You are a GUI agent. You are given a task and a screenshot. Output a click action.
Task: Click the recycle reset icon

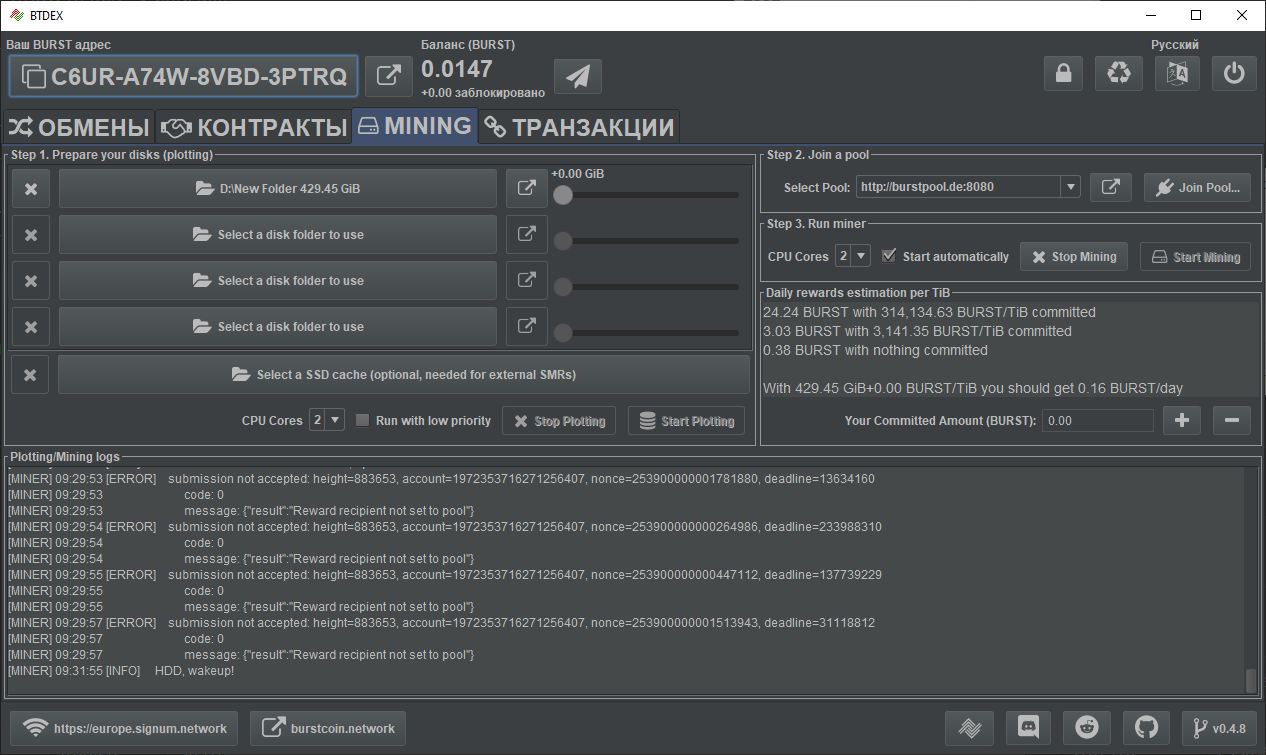[x=1120, y=73]
